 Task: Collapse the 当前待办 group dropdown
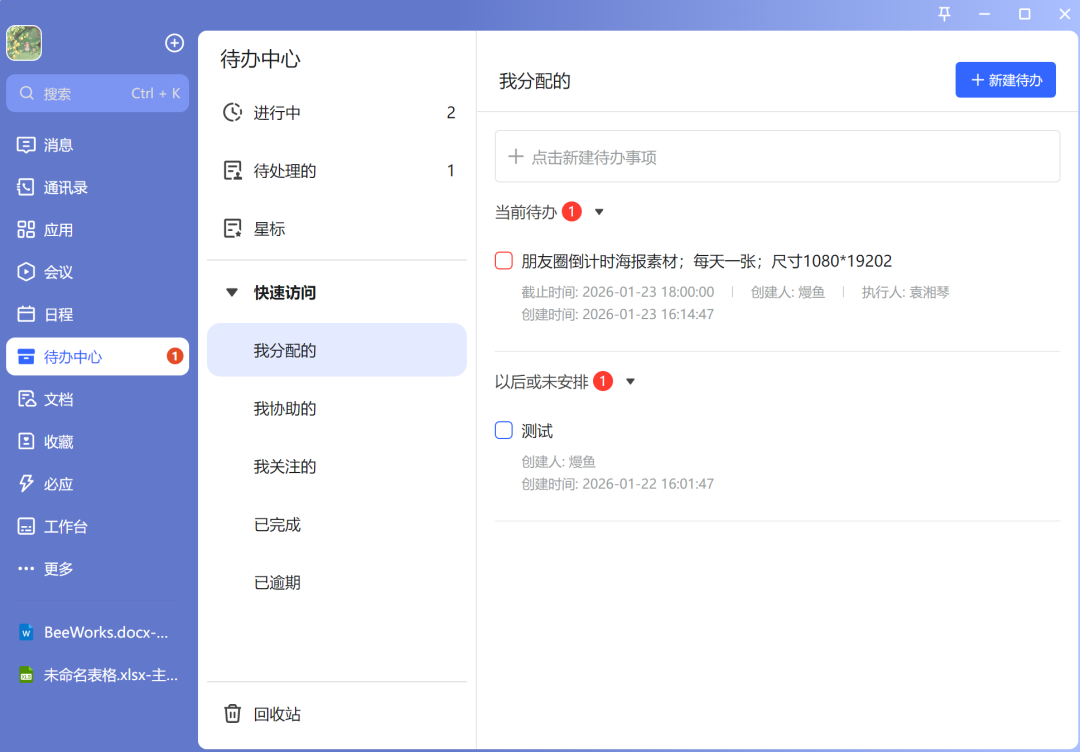pyautogui.click(x=598, y=211)
